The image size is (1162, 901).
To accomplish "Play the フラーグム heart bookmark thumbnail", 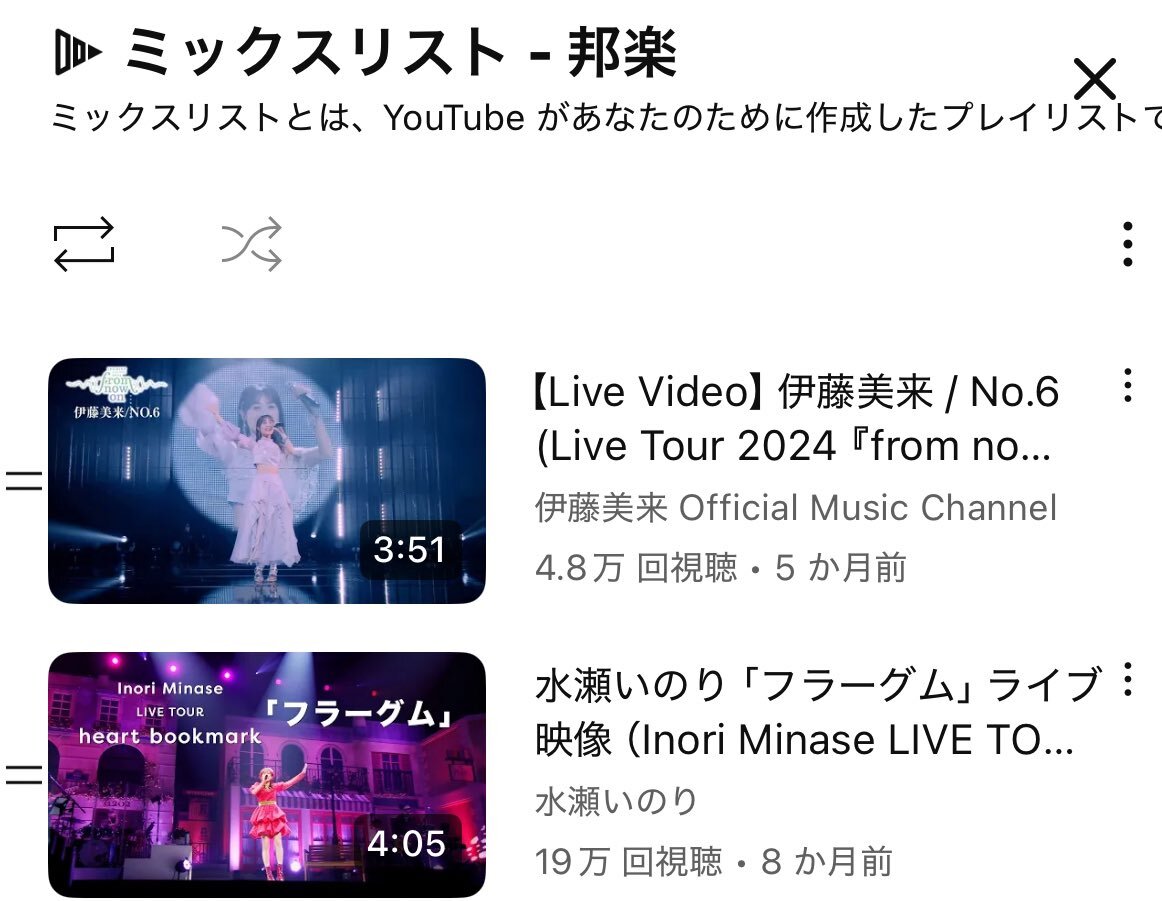I will (267, 775).
